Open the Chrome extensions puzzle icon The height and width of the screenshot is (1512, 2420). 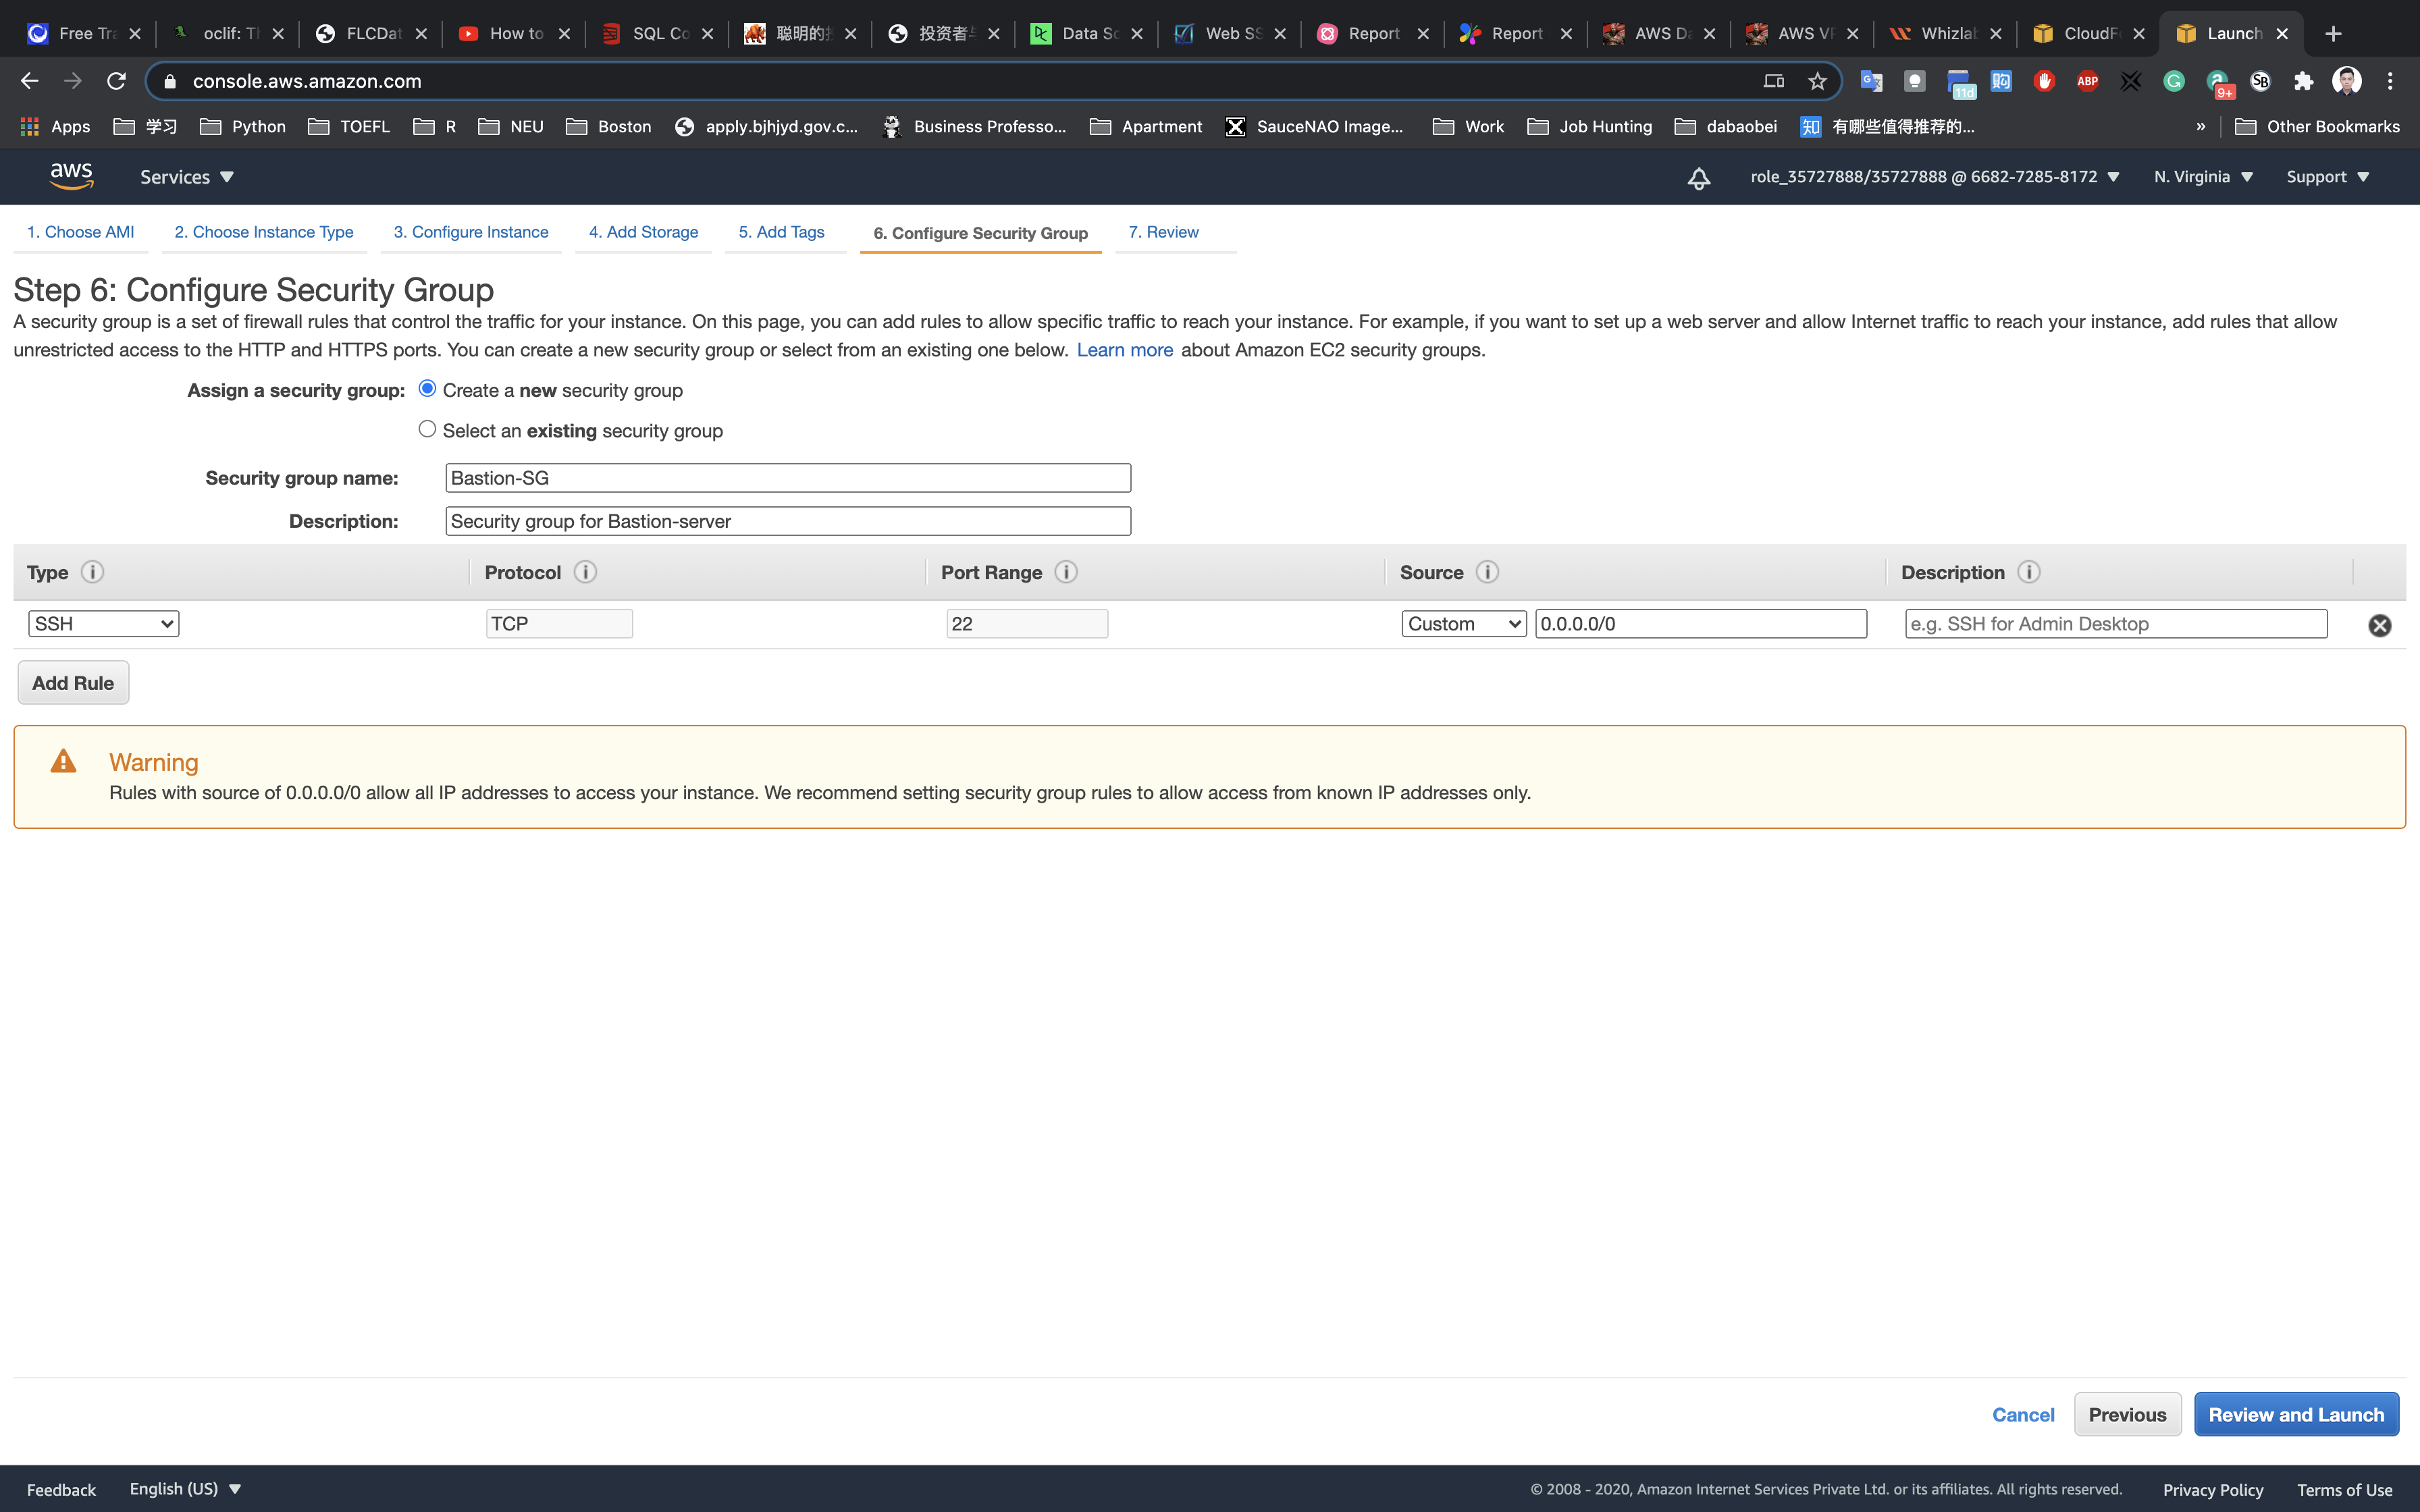(x=2303, y=81)
